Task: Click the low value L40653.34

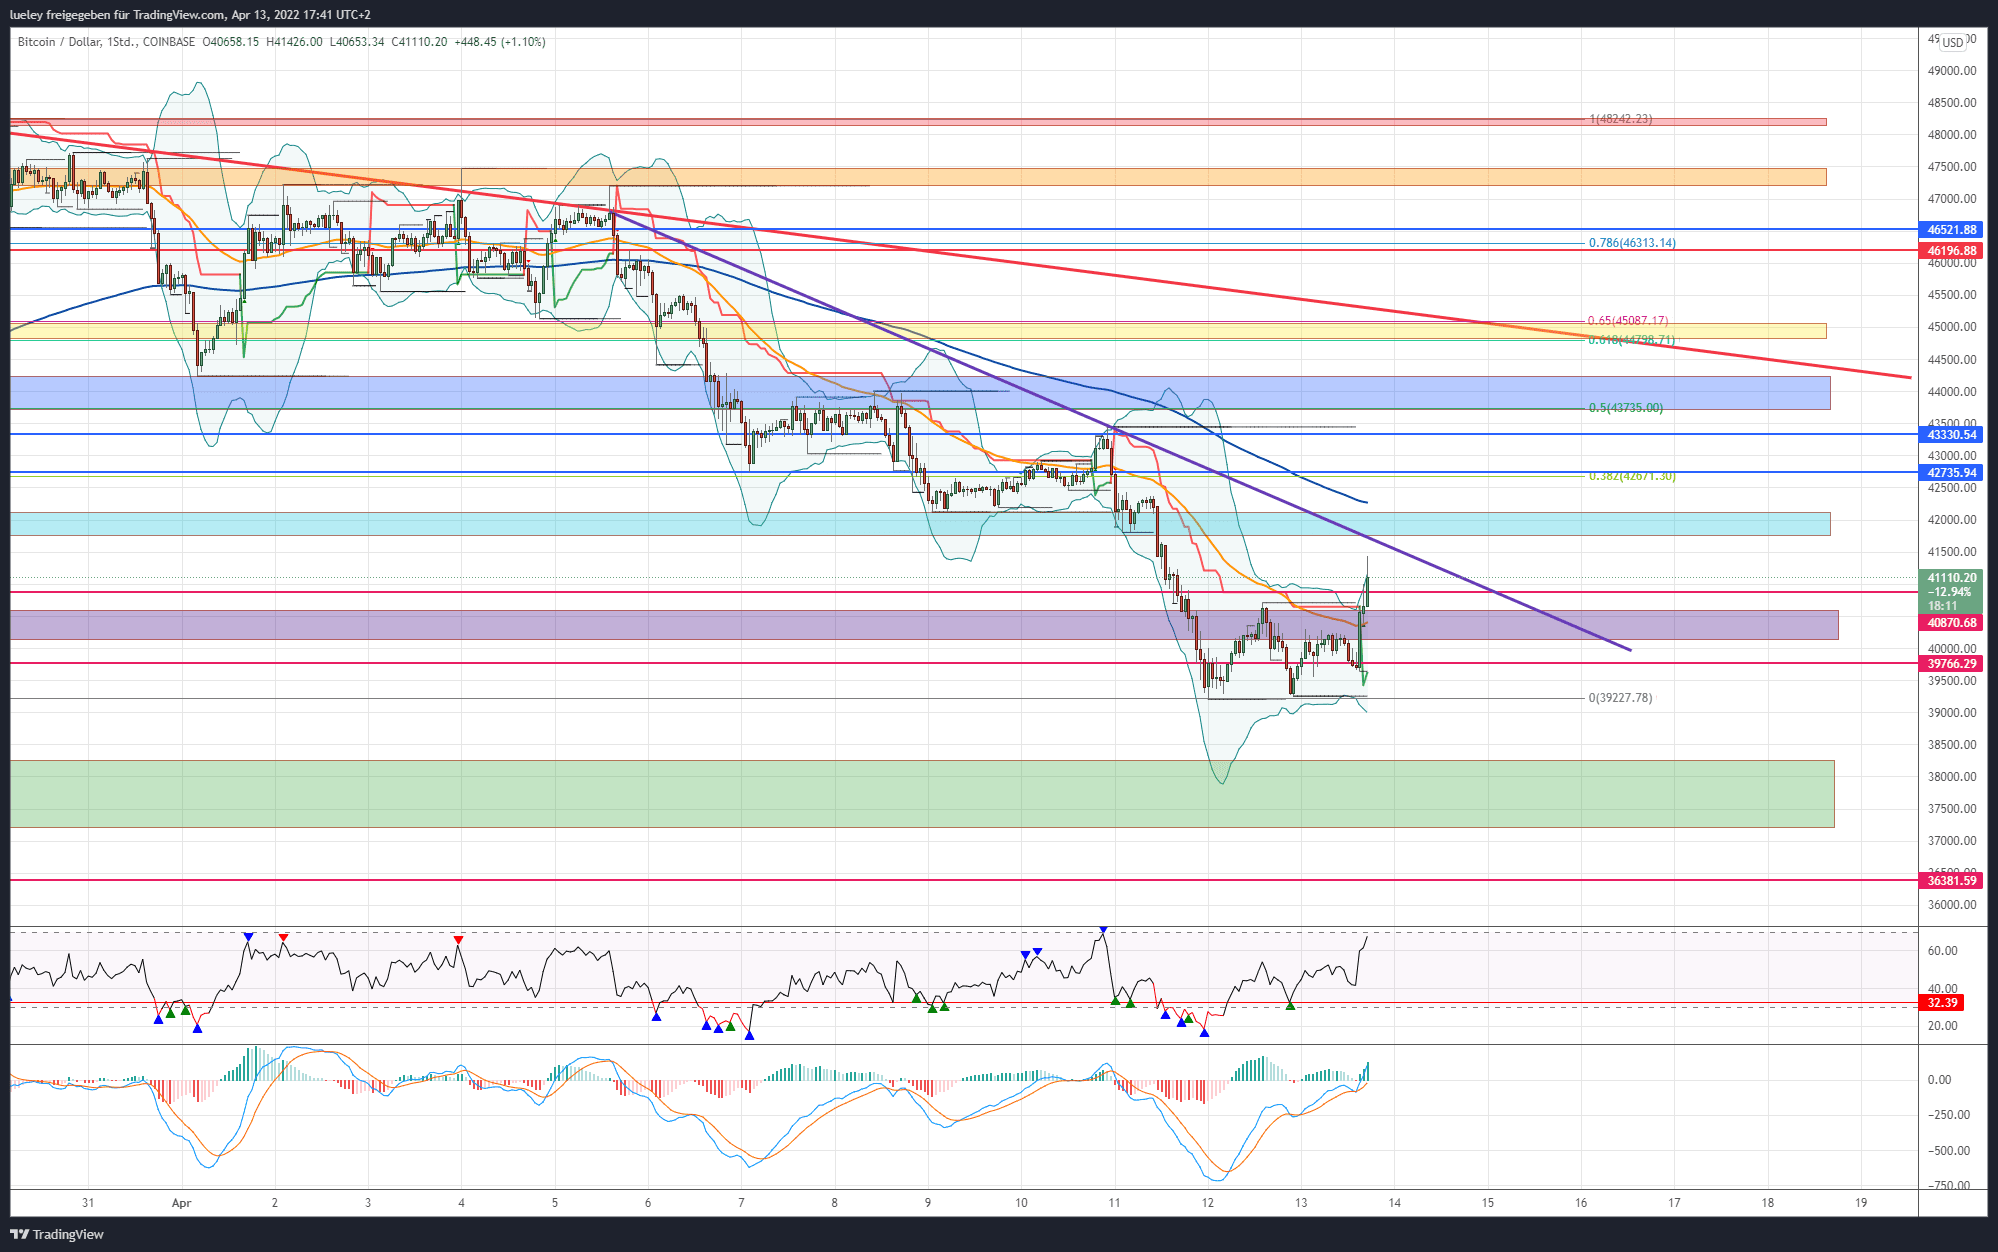Action: (357, 42)
